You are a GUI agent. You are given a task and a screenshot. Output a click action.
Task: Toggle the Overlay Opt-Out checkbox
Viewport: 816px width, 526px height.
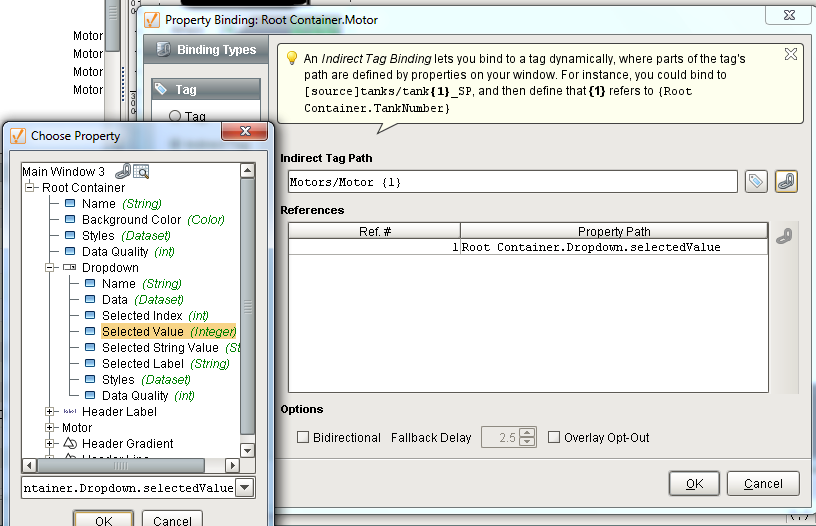(554, 437)
